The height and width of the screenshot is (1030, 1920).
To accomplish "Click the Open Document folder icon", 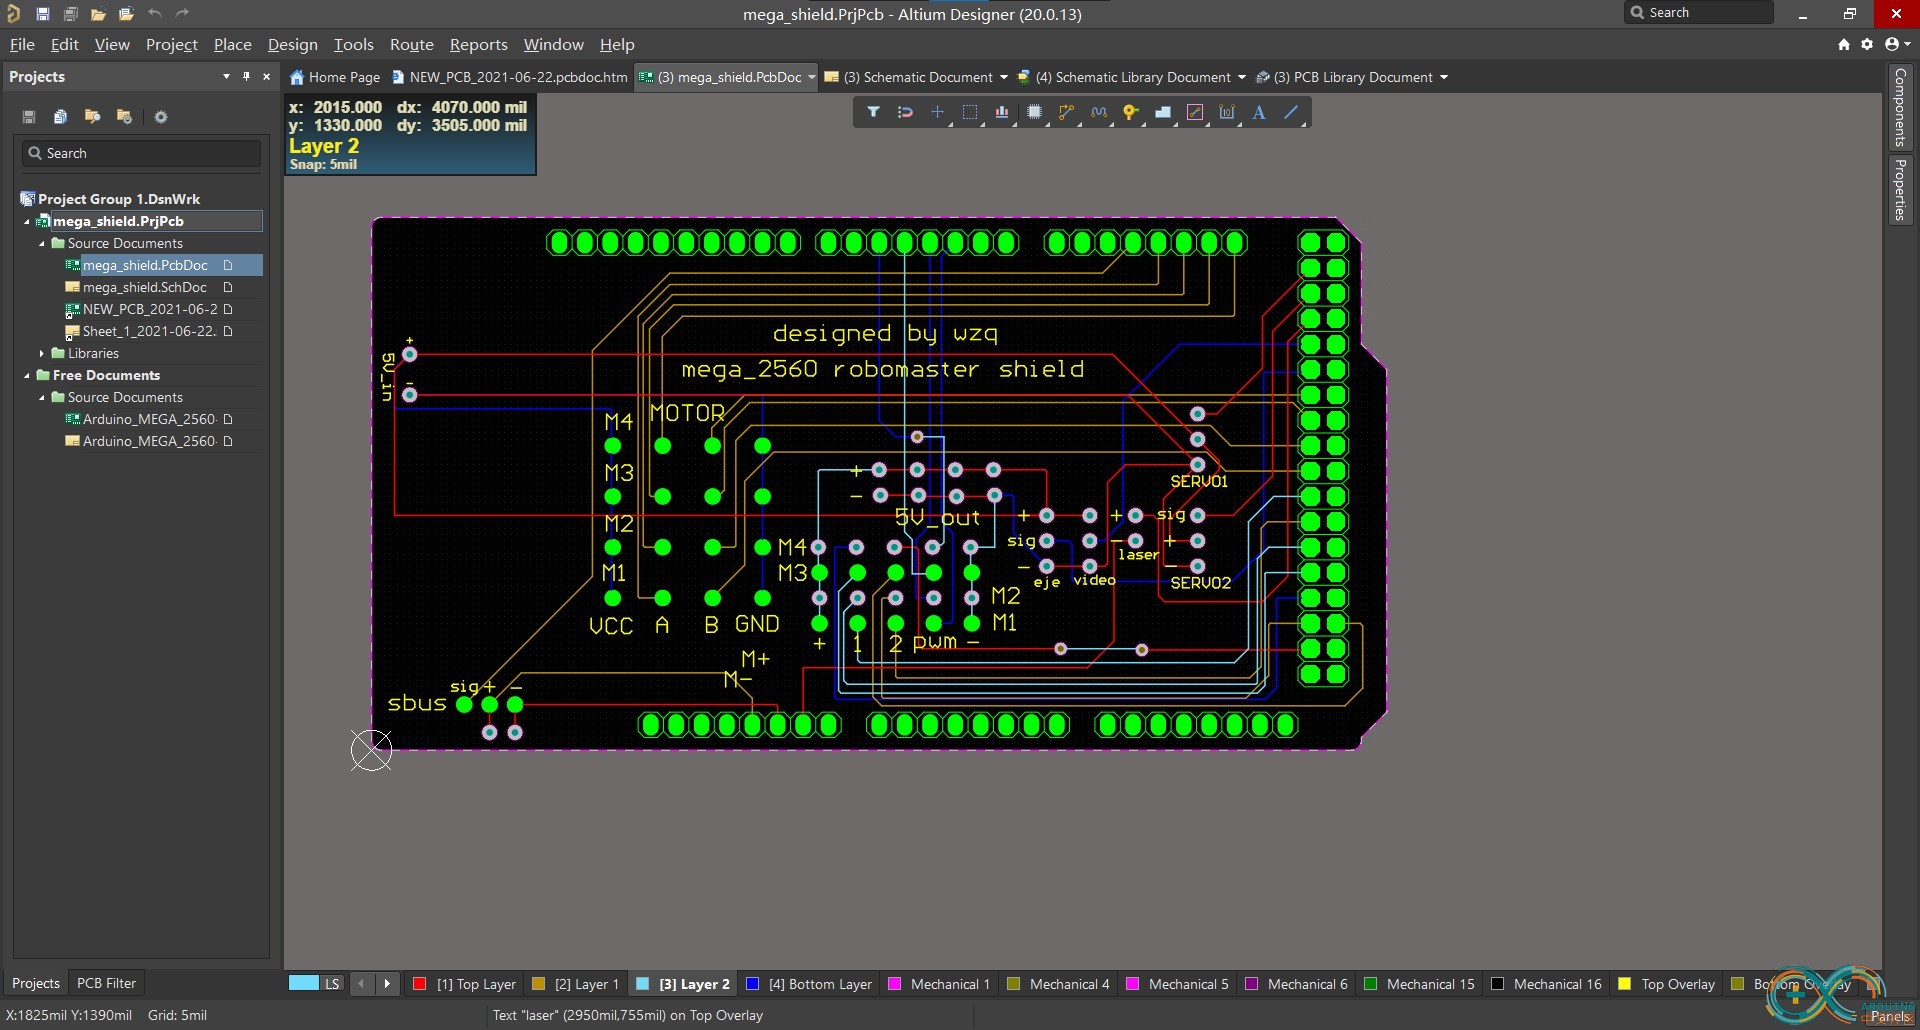I will (x=98, y=14).
